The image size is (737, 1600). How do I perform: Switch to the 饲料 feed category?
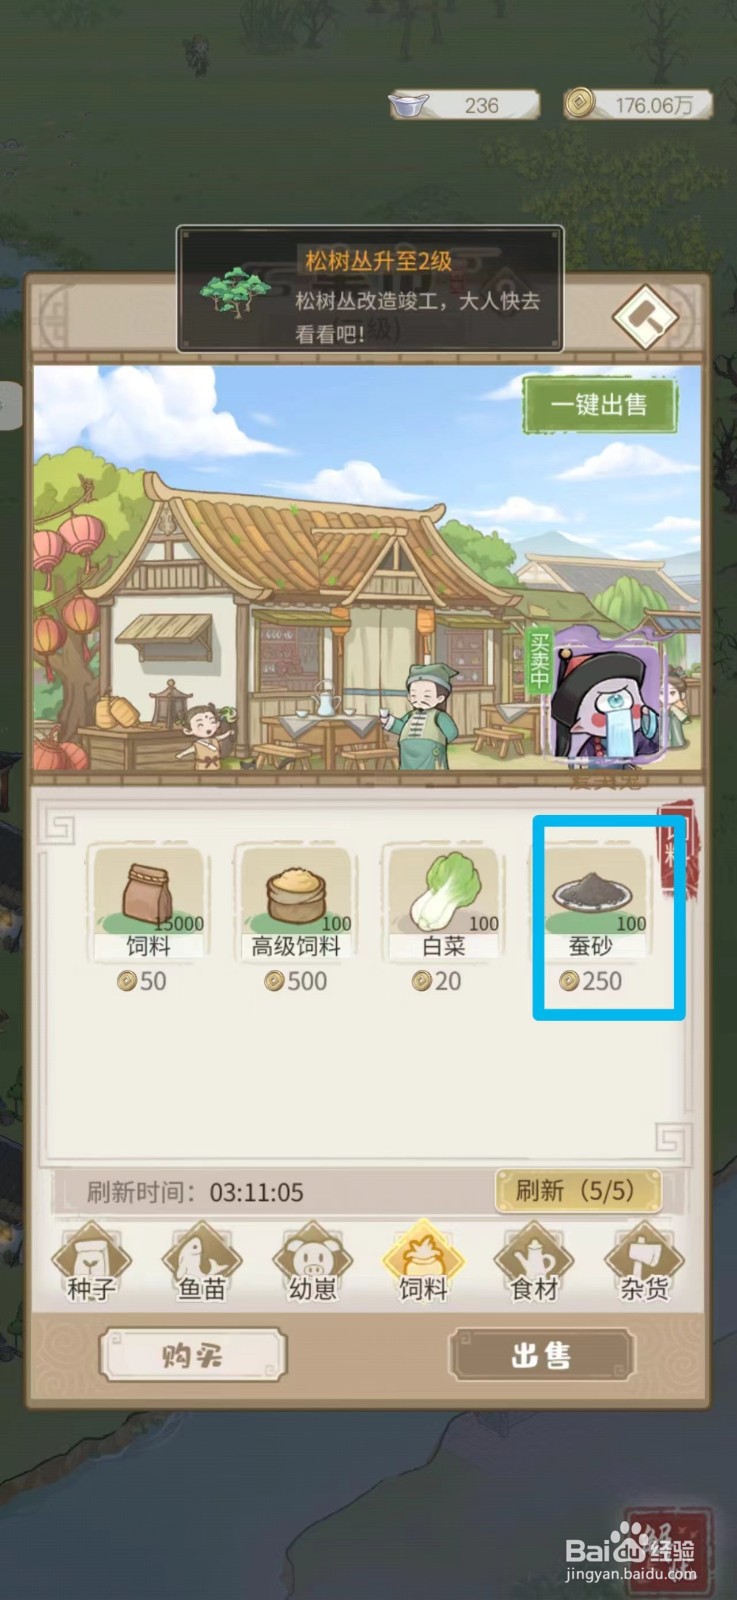[423, 1264]
